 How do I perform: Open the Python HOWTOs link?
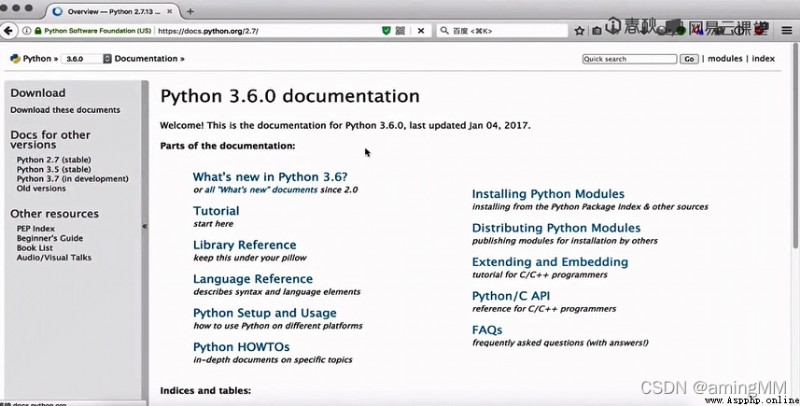pos(241,347)
